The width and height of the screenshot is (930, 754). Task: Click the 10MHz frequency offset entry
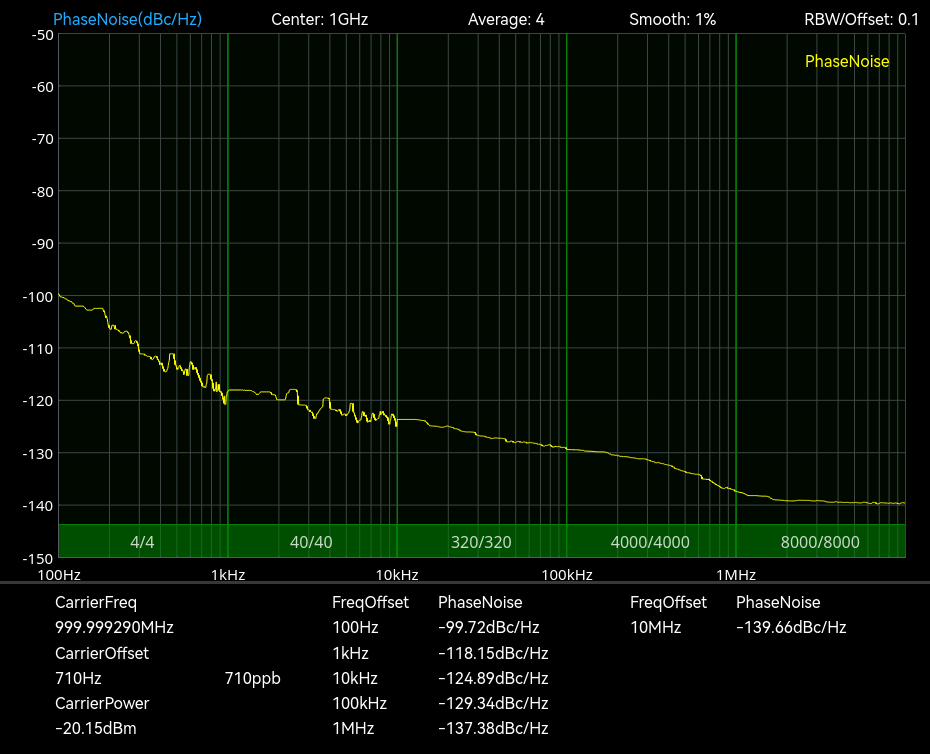pyautogui.click(x=655, y=628)
